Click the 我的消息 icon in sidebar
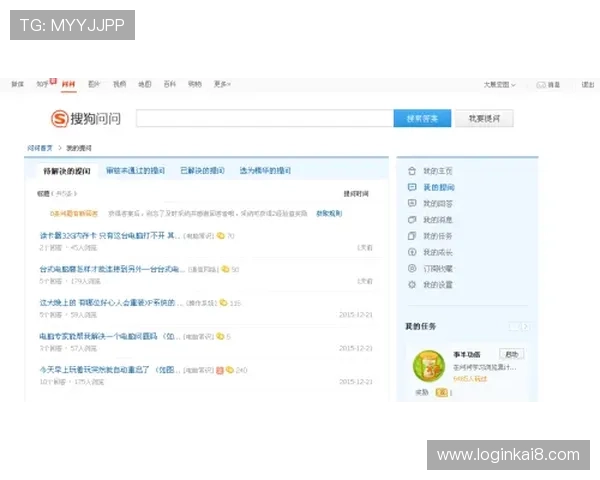Screen dimensions: 600x480 [412, 220]
